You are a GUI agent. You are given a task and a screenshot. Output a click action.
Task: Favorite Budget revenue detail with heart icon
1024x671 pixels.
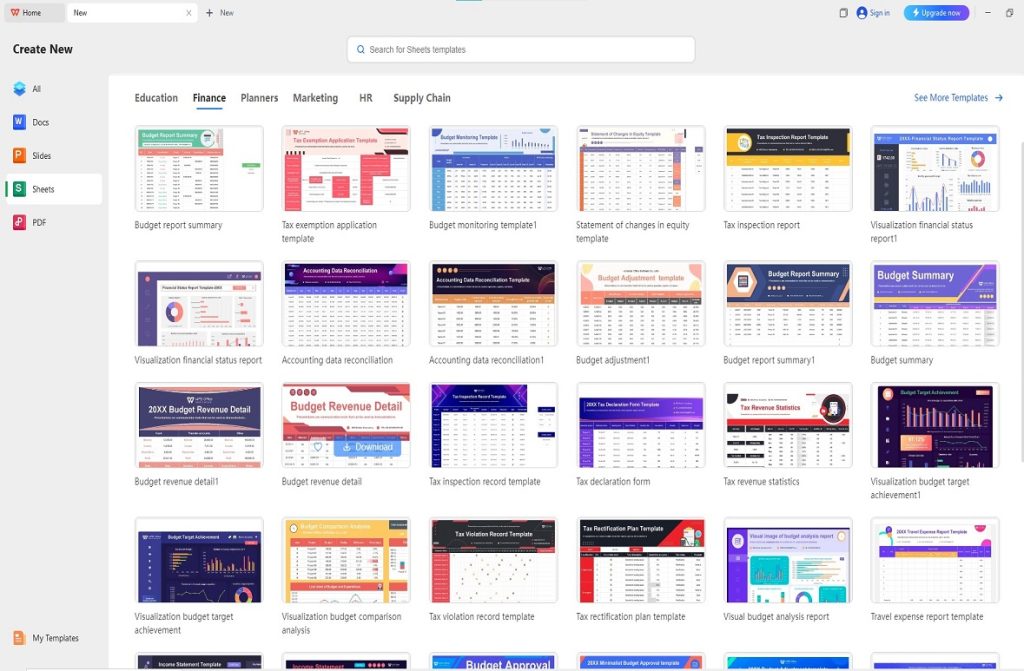pyautogui.click(x=318, y=447)
